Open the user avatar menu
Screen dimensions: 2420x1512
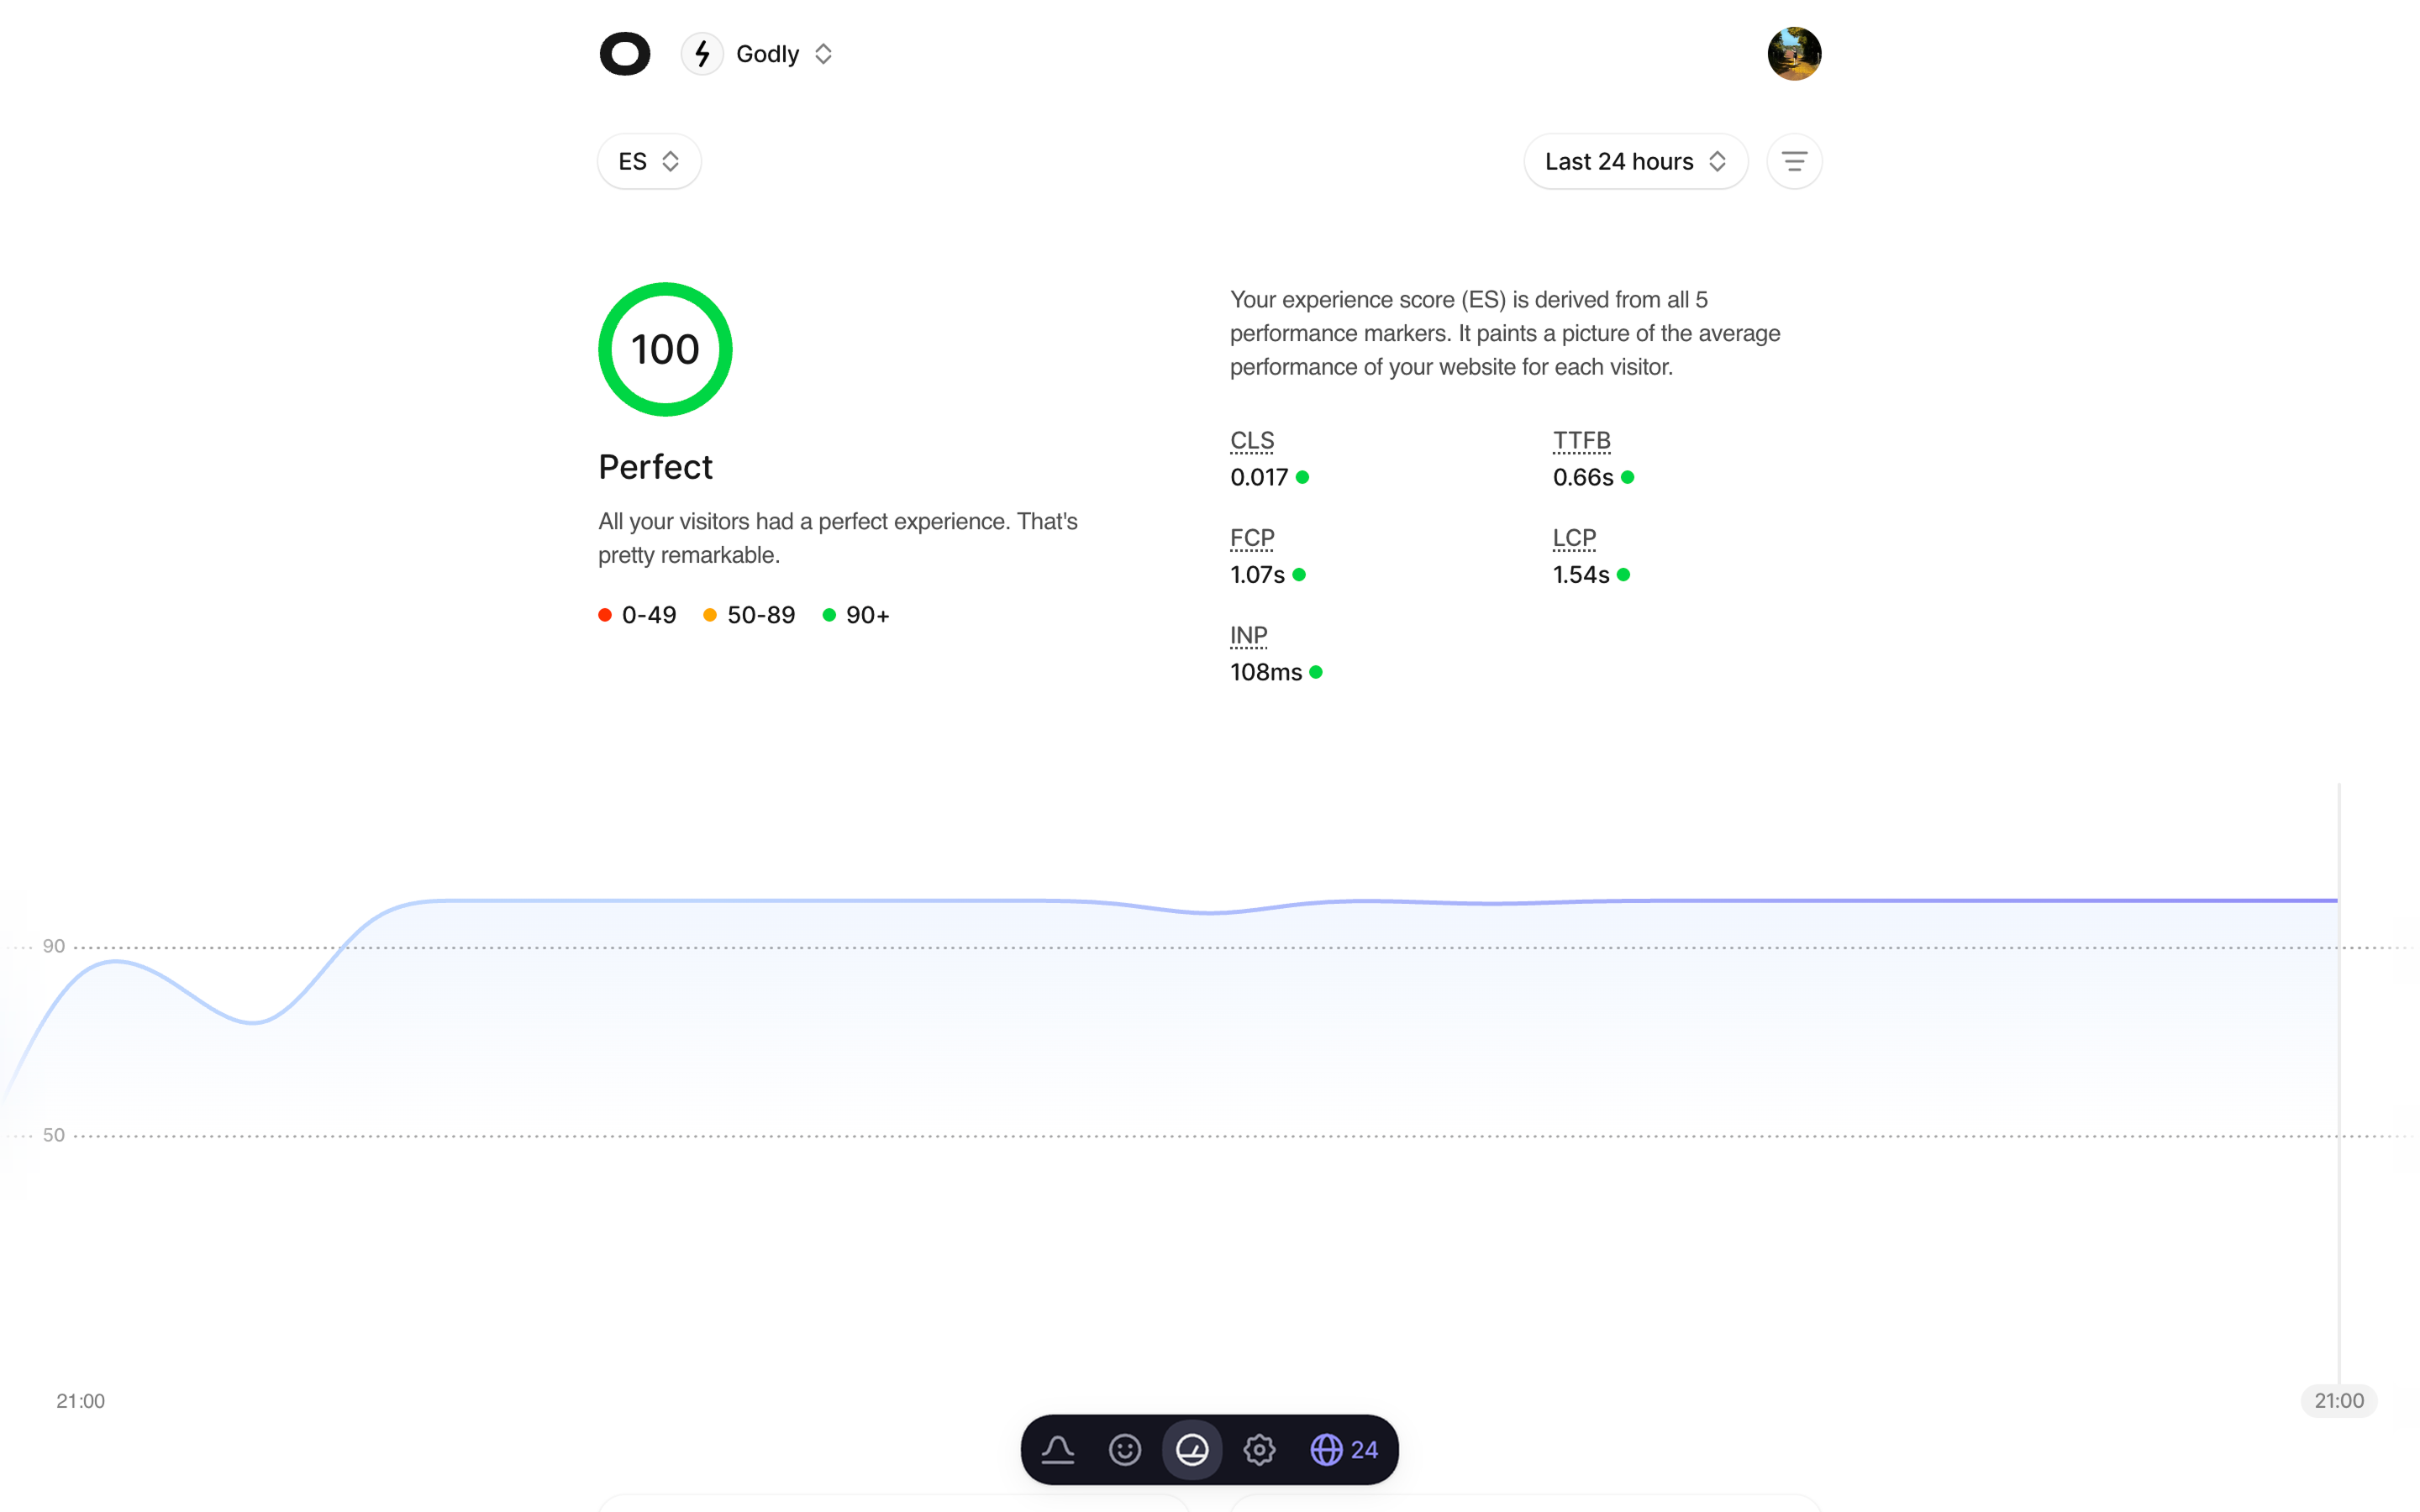click(x=1794, y=54)
